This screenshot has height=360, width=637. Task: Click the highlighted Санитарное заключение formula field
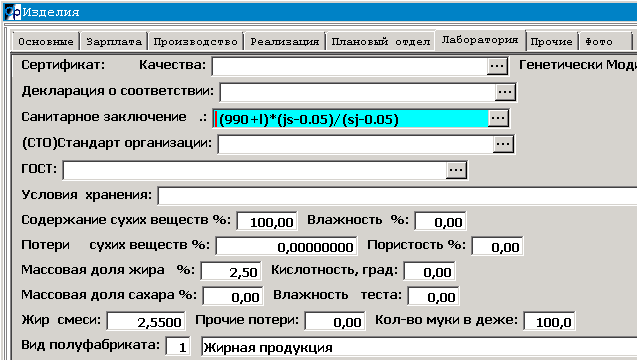[351, 119]
